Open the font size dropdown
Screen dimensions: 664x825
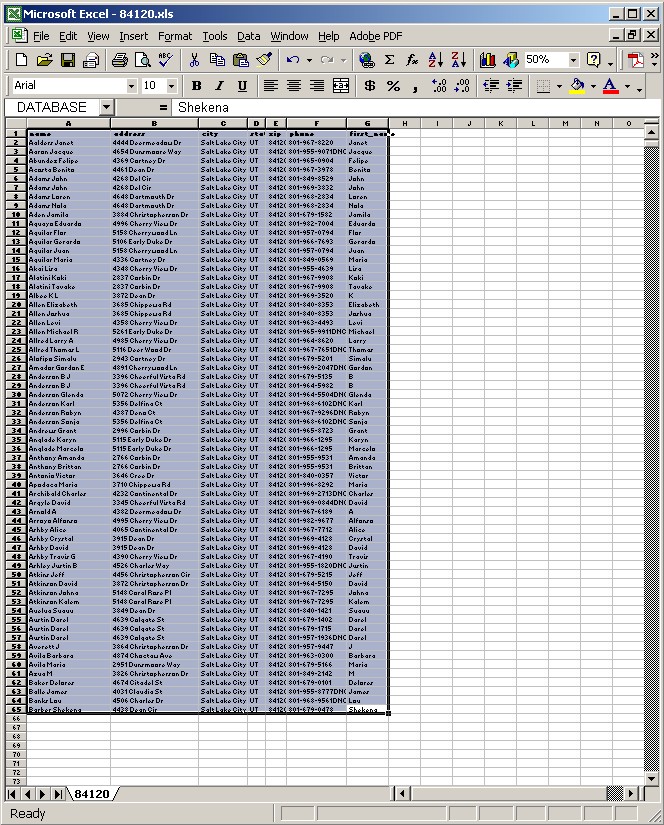[x=172, y=86]
